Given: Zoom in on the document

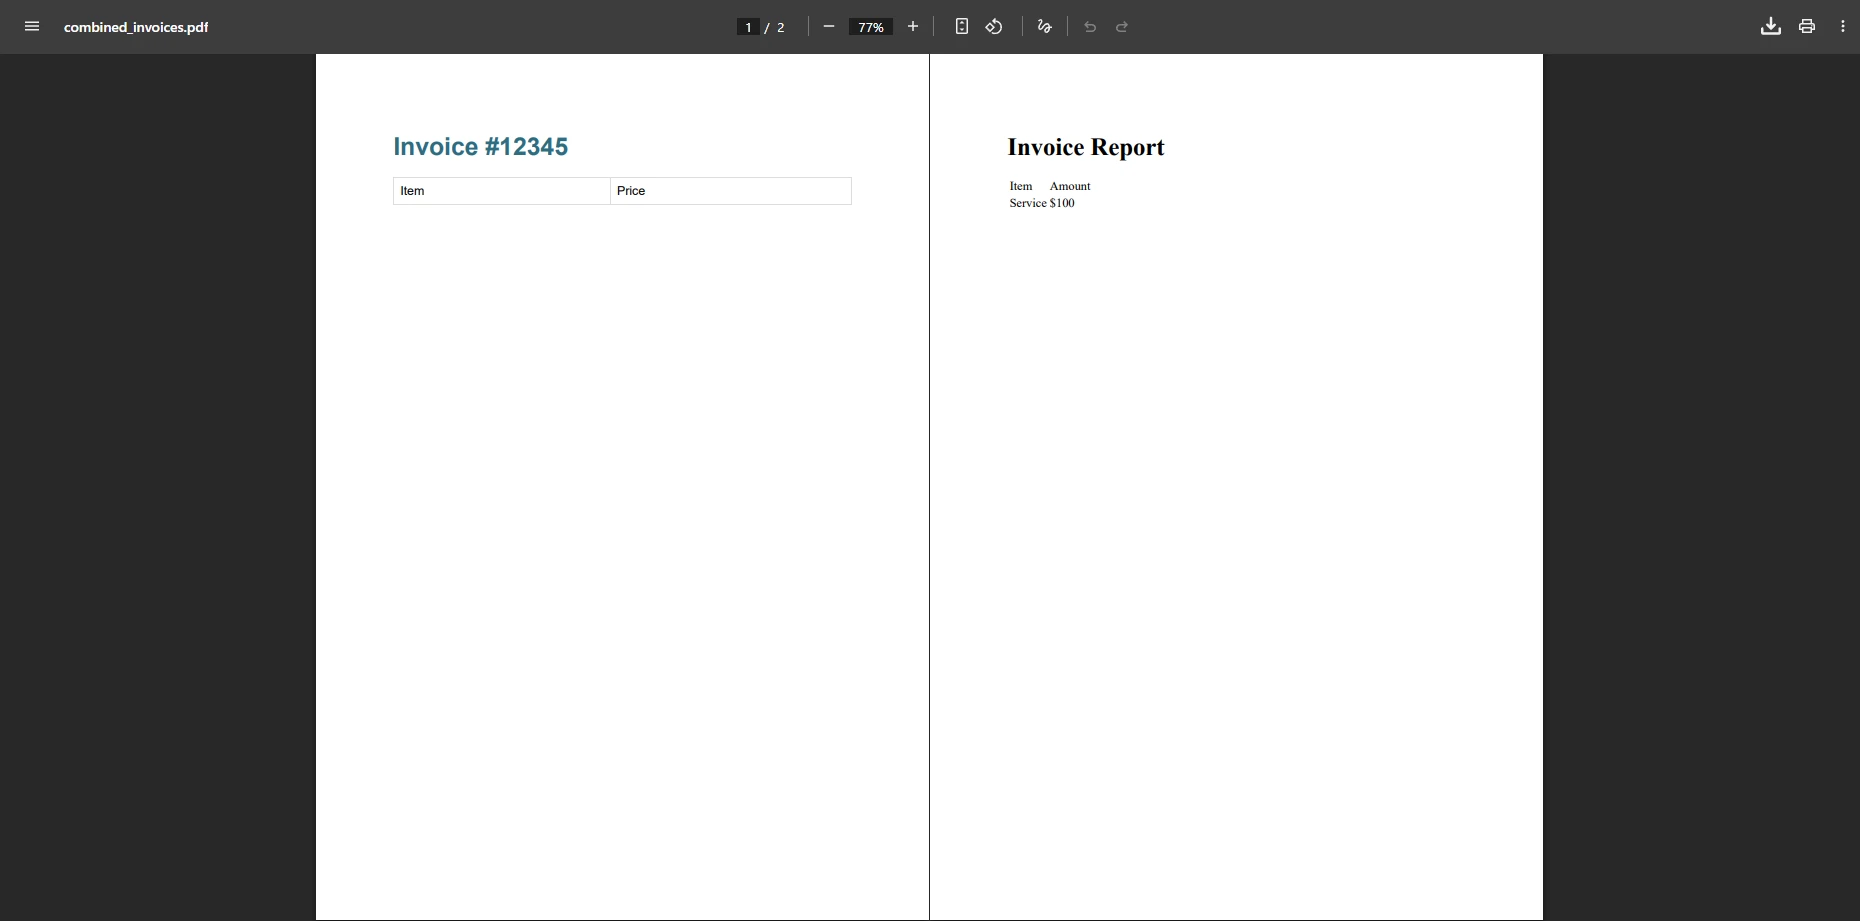Looking at the screenshot, I should pyautogui.click(x=912, y=27).
